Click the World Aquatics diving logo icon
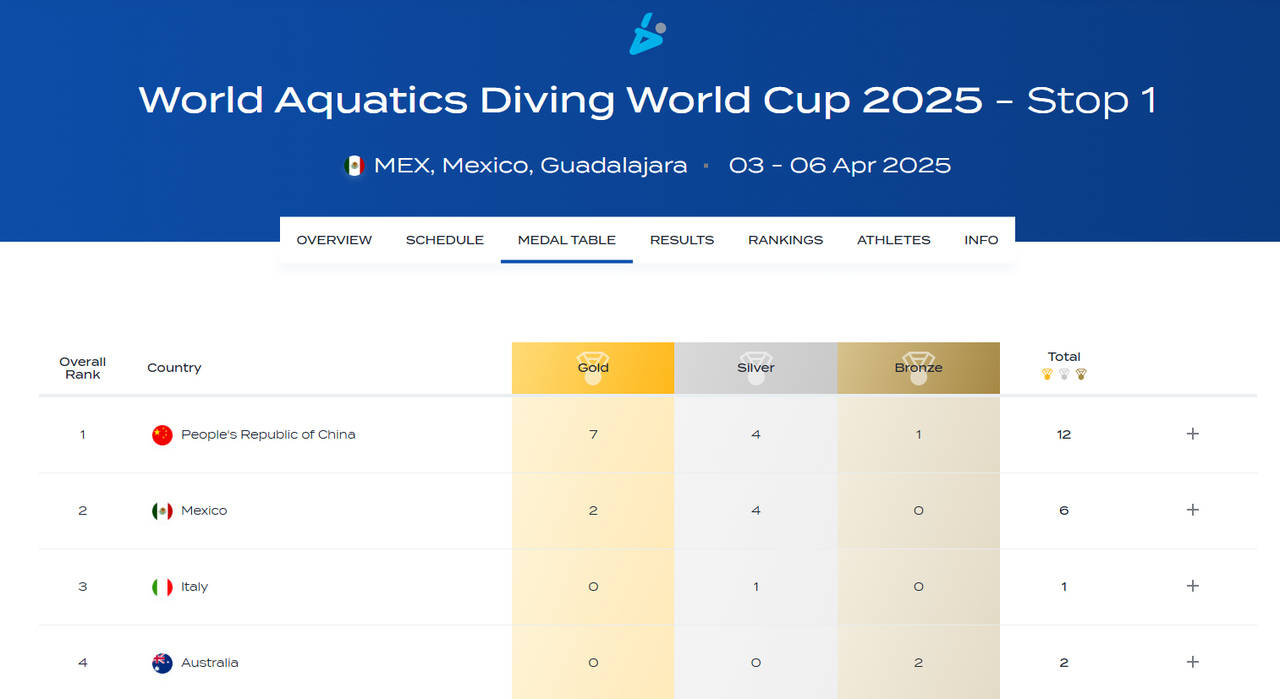The width and height of the screenshot is (1280, 699). [x=647, y=34]
